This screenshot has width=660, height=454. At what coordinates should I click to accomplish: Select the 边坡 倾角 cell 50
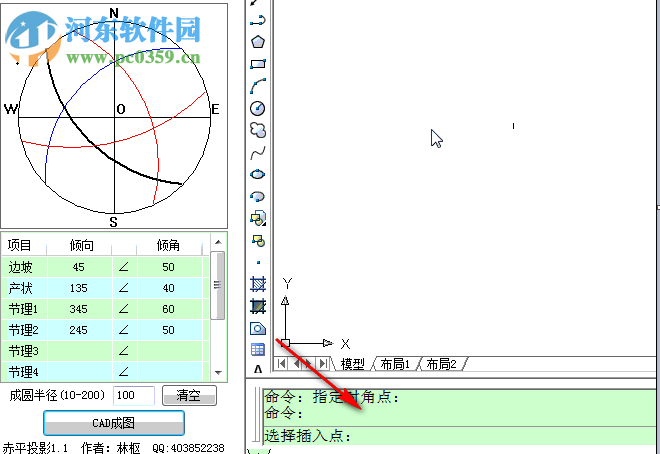click(168, 267)
